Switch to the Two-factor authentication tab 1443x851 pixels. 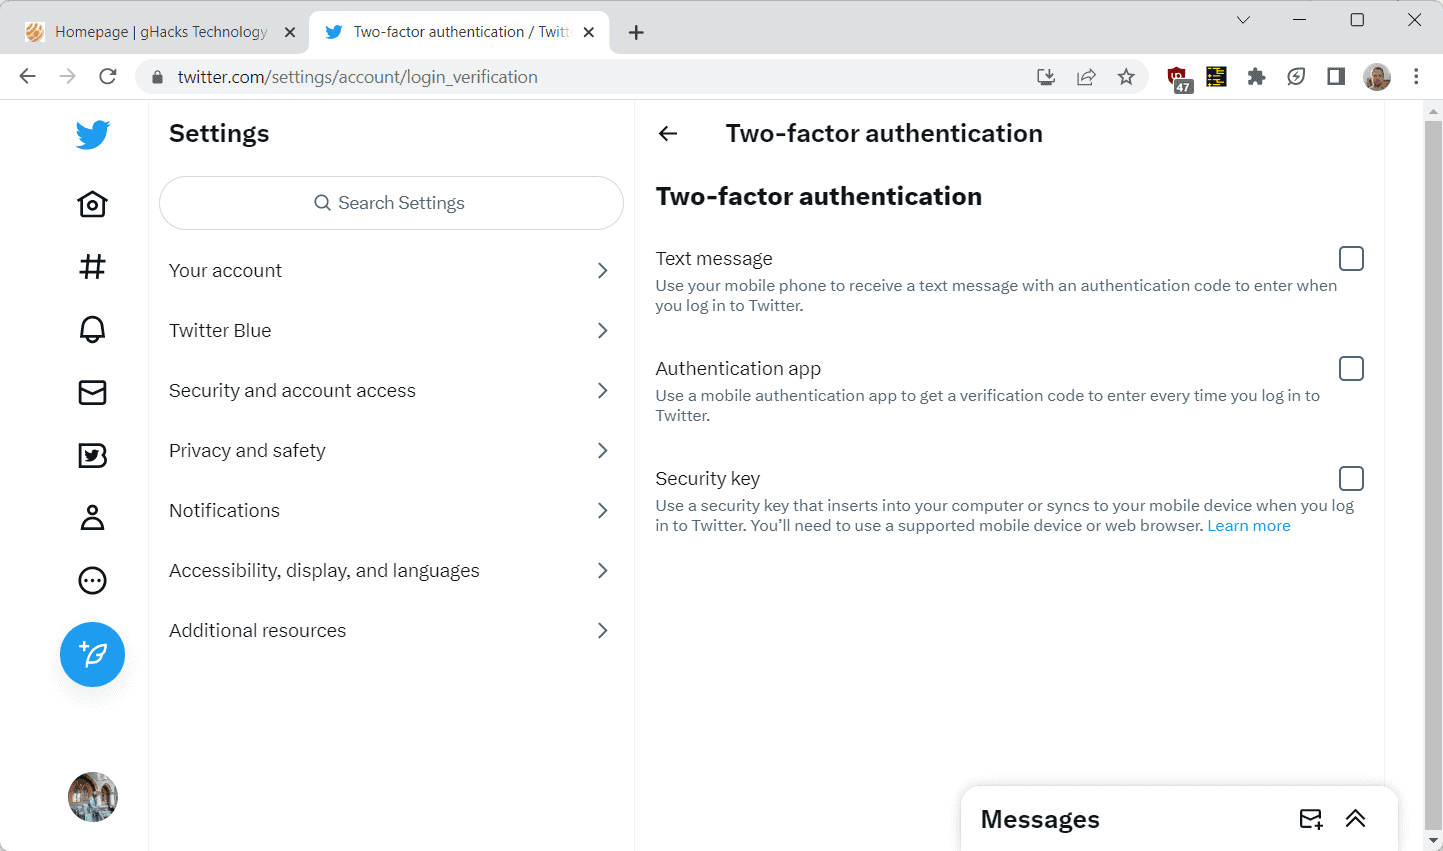click(x=450, y=31)
